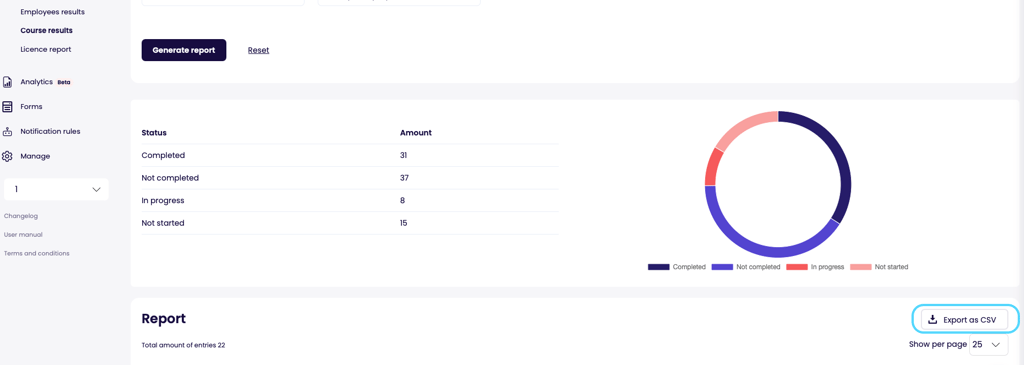Open the account selector dropdown showing 1

tap(56, 189)
